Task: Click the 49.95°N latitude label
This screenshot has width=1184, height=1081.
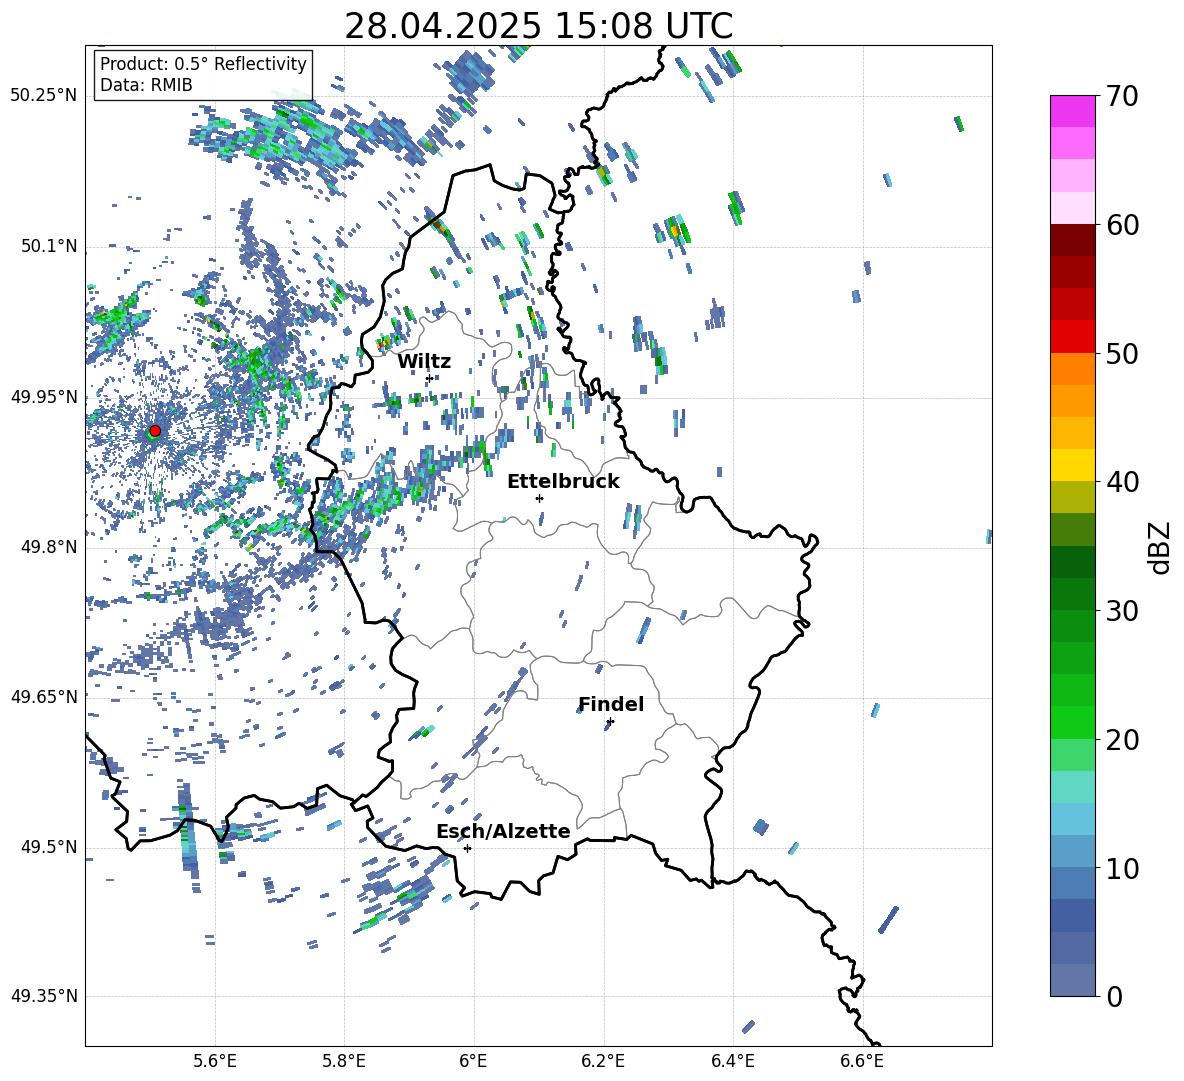Action: point(44,397)
